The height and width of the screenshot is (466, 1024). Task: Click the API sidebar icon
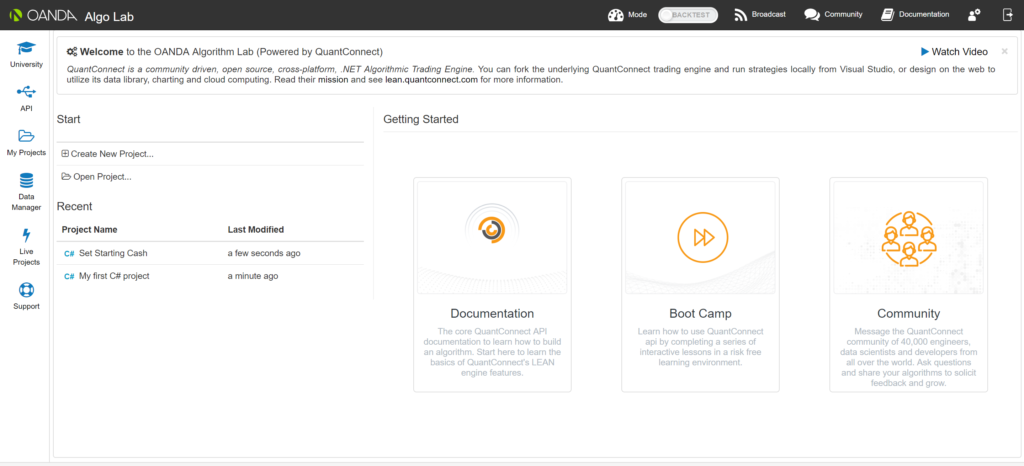[x=26, y=93]
